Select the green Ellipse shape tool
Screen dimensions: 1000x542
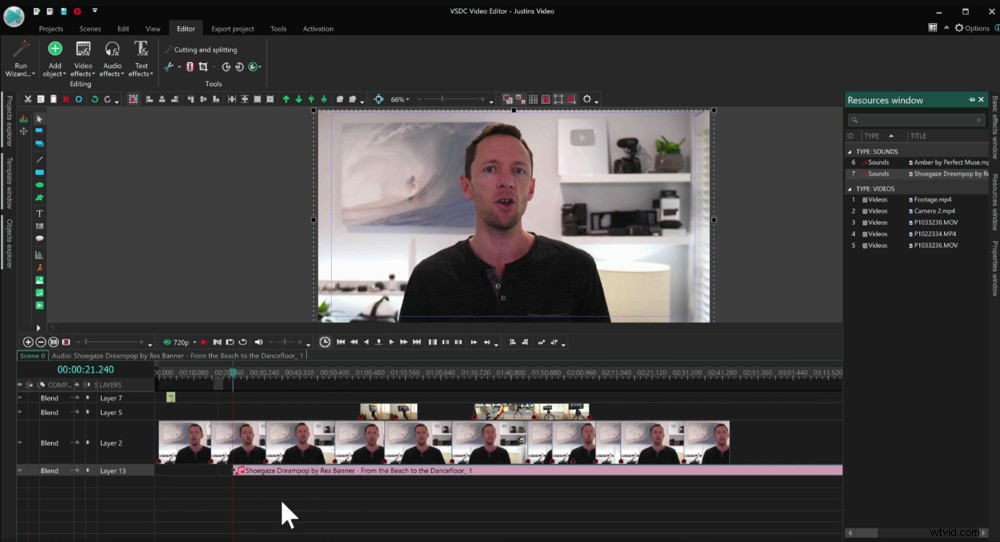click(x=39, y=185)
